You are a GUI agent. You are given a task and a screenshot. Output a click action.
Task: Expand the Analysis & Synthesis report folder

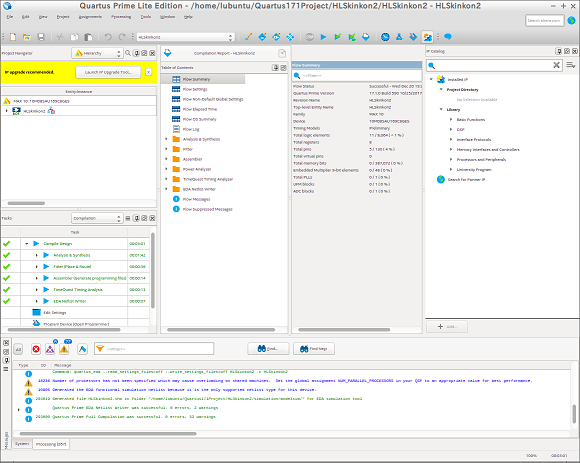[166, 139]
